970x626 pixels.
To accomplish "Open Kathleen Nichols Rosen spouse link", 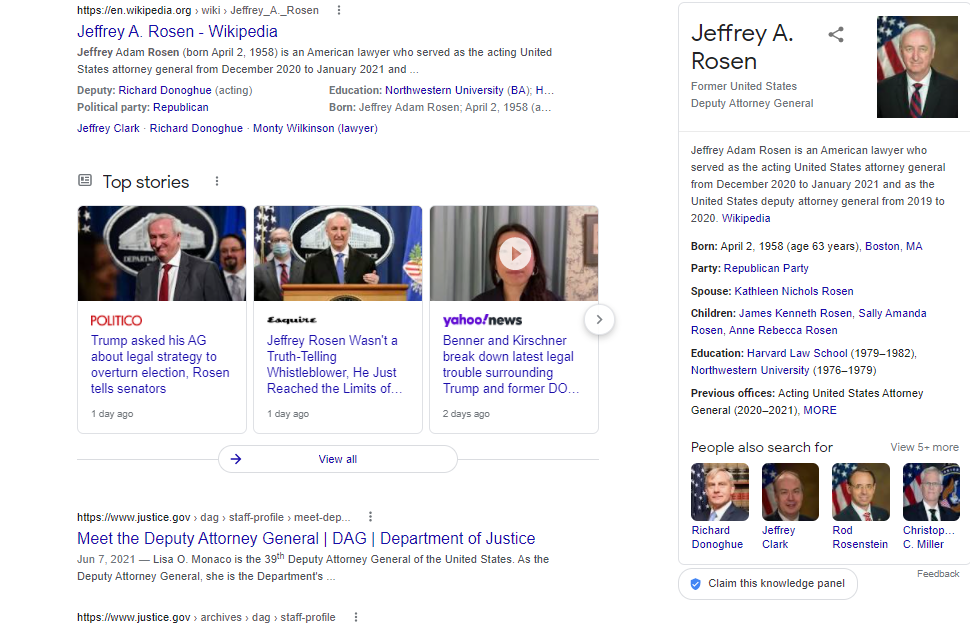I will click(794, 291).
